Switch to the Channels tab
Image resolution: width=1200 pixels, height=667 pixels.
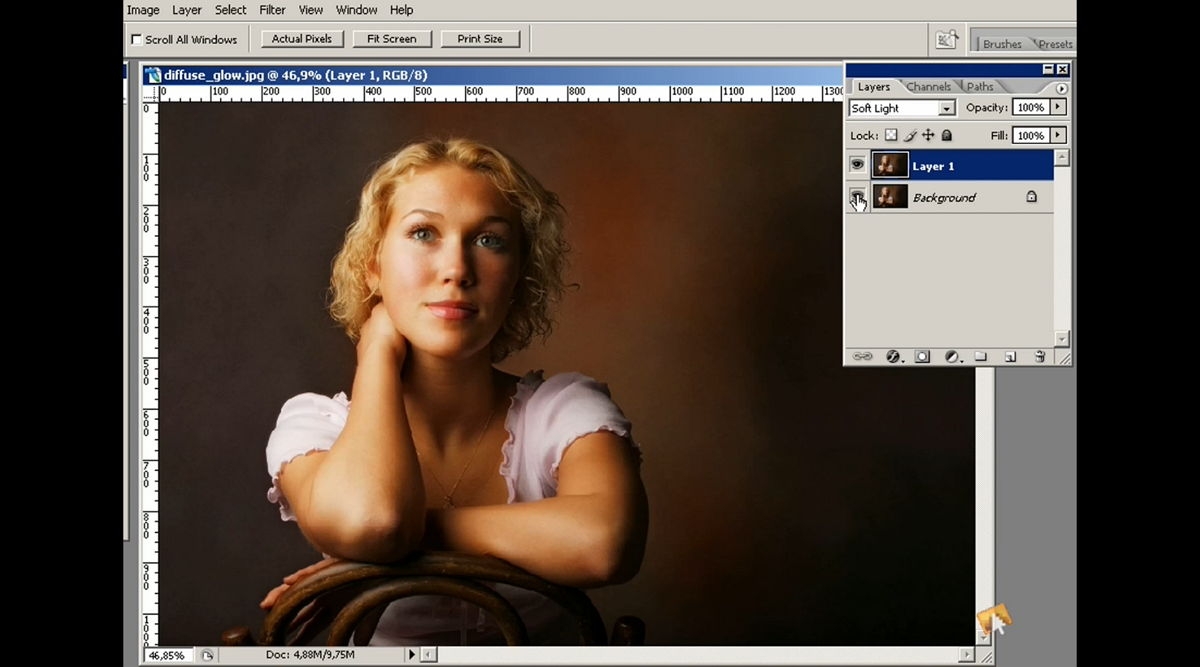(x=929, y=87)
